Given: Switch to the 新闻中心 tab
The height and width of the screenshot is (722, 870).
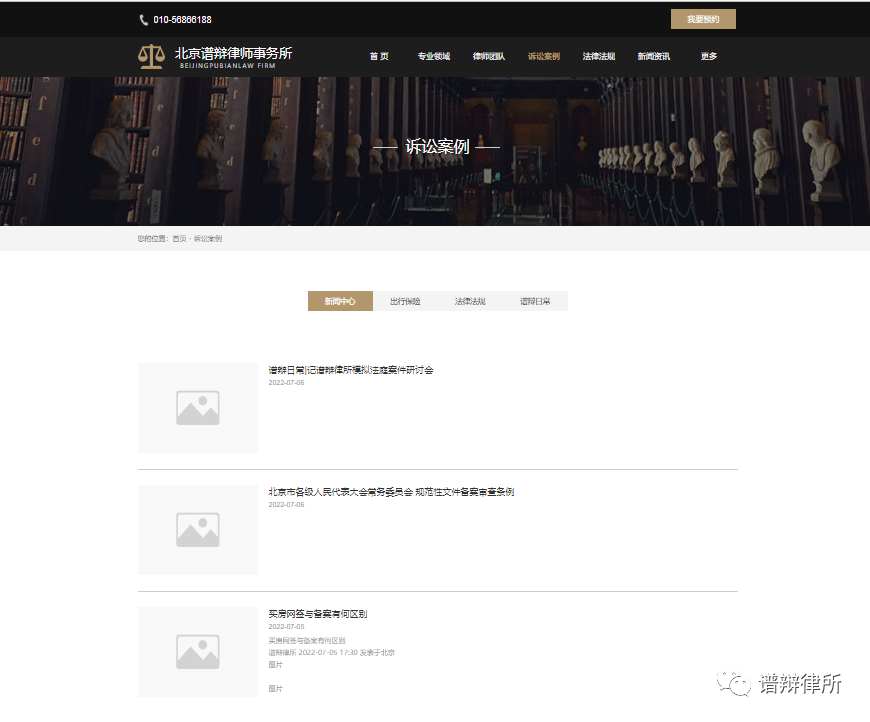Looking at the screenshot, I should pyautogui.click(x=340, y=301).
